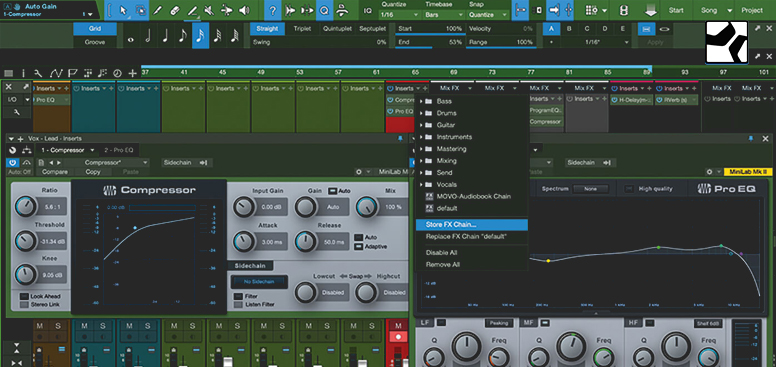776x367 pixels.
Task: Choose the eighth note grid value
Action: click(183, 36)
